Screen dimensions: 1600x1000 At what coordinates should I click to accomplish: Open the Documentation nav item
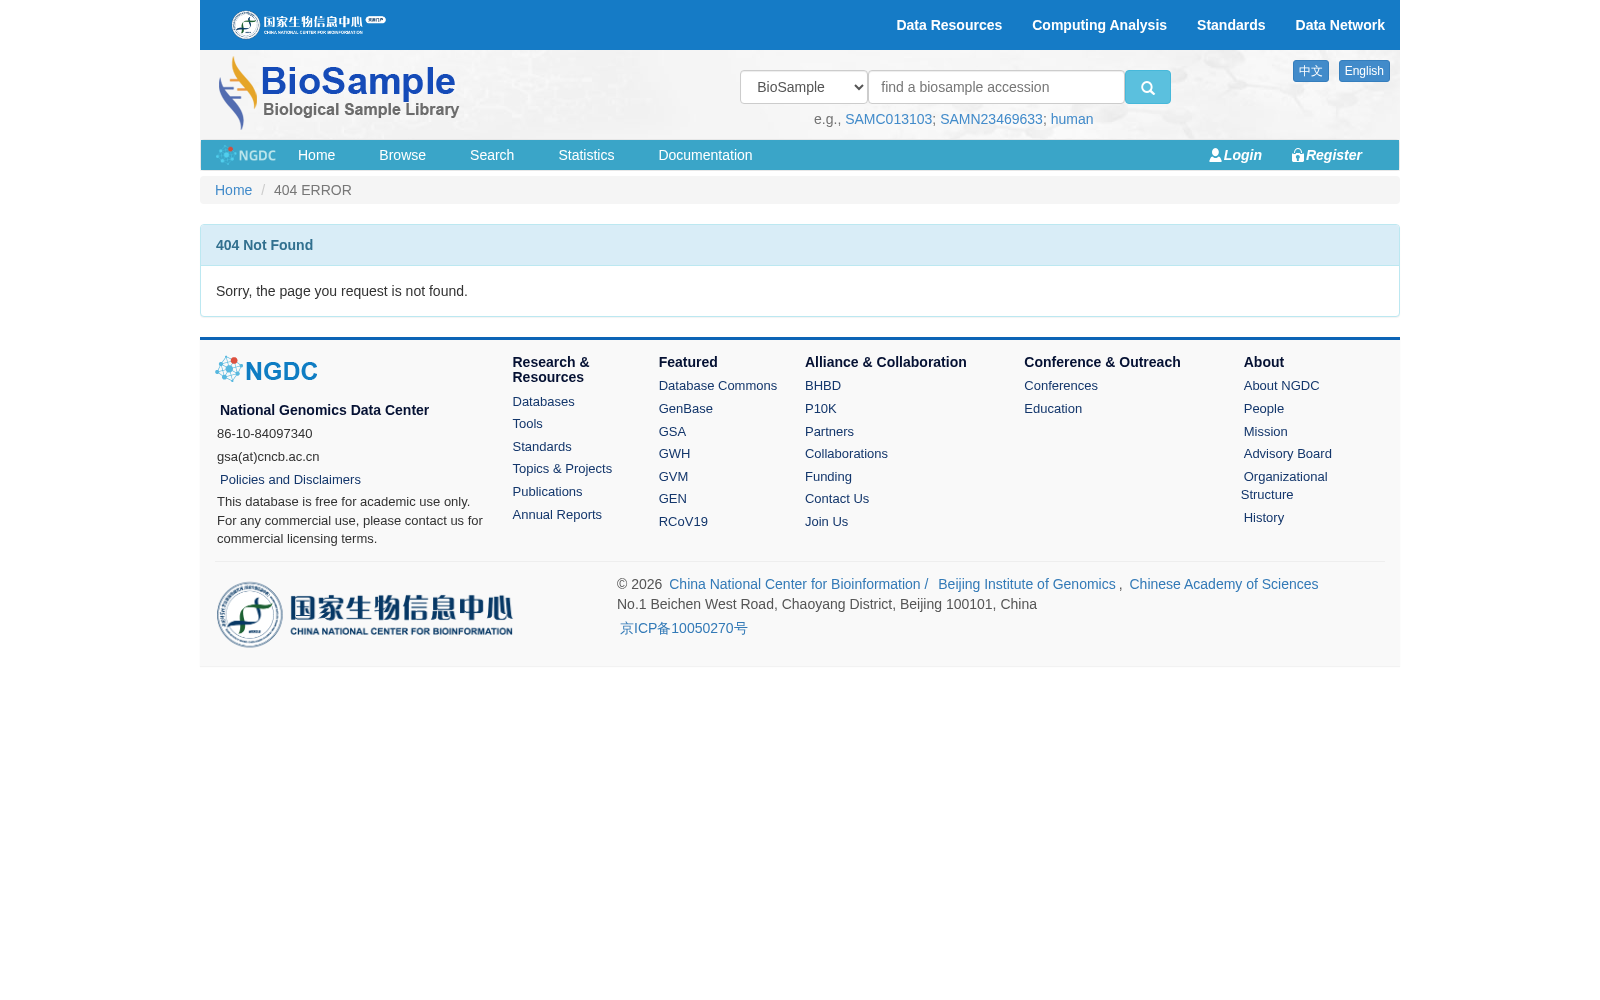pos(705,155)
